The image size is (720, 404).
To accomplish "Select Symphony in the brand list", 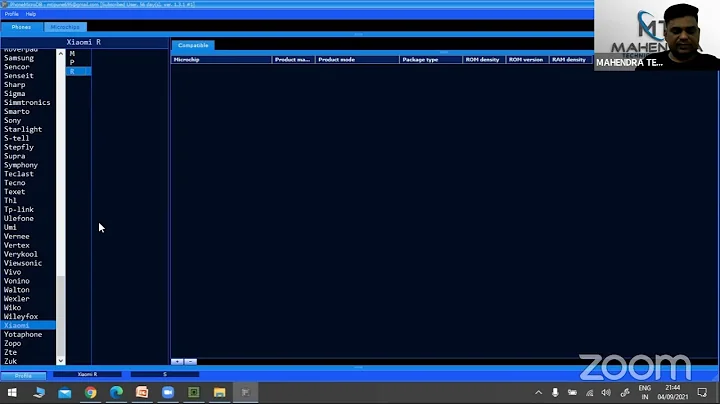I will [21, 165].
